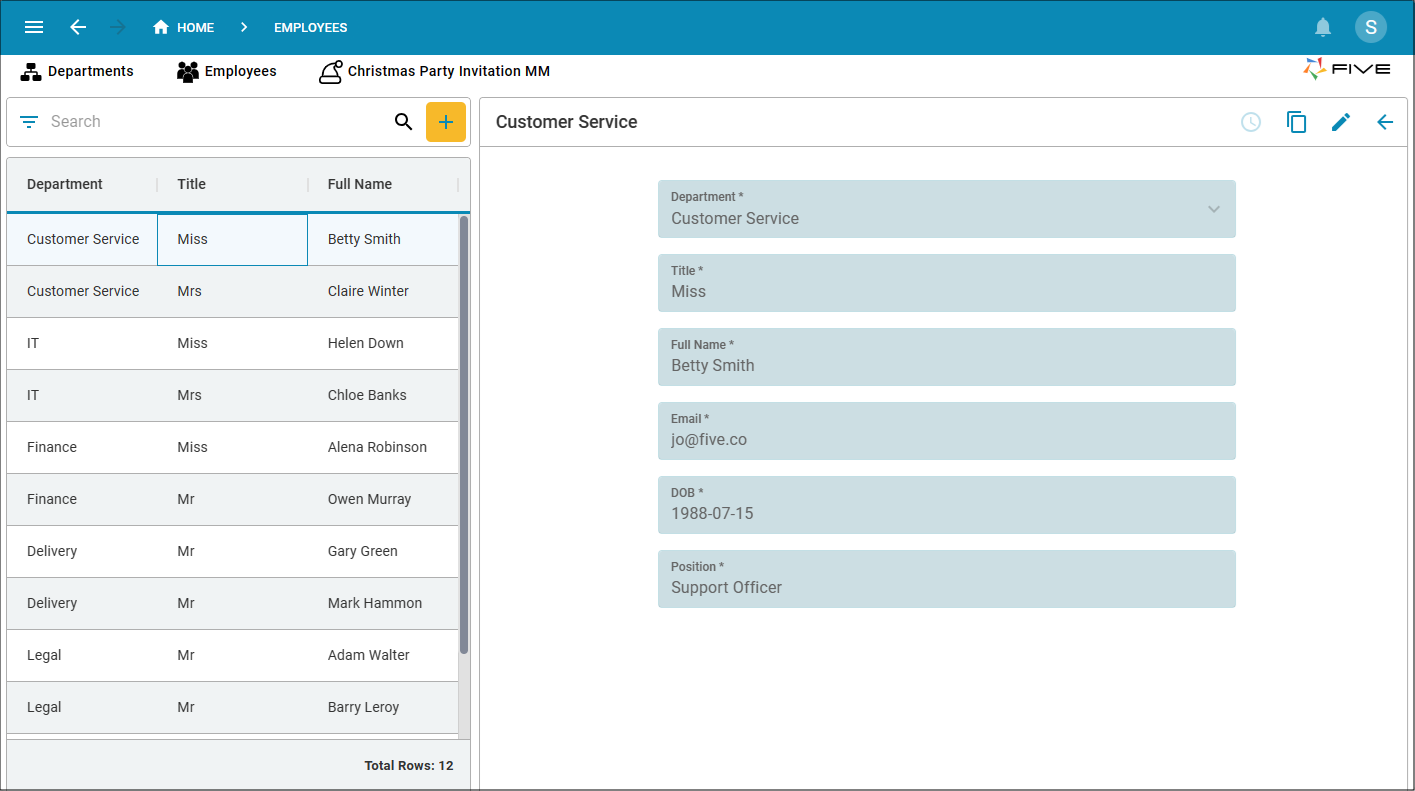Image resolution: width=1415 pixels, height=791 pixels.
Task: Open Christmas Party Invitation MM
Action: pyautogui.click(x=434, y=71)
